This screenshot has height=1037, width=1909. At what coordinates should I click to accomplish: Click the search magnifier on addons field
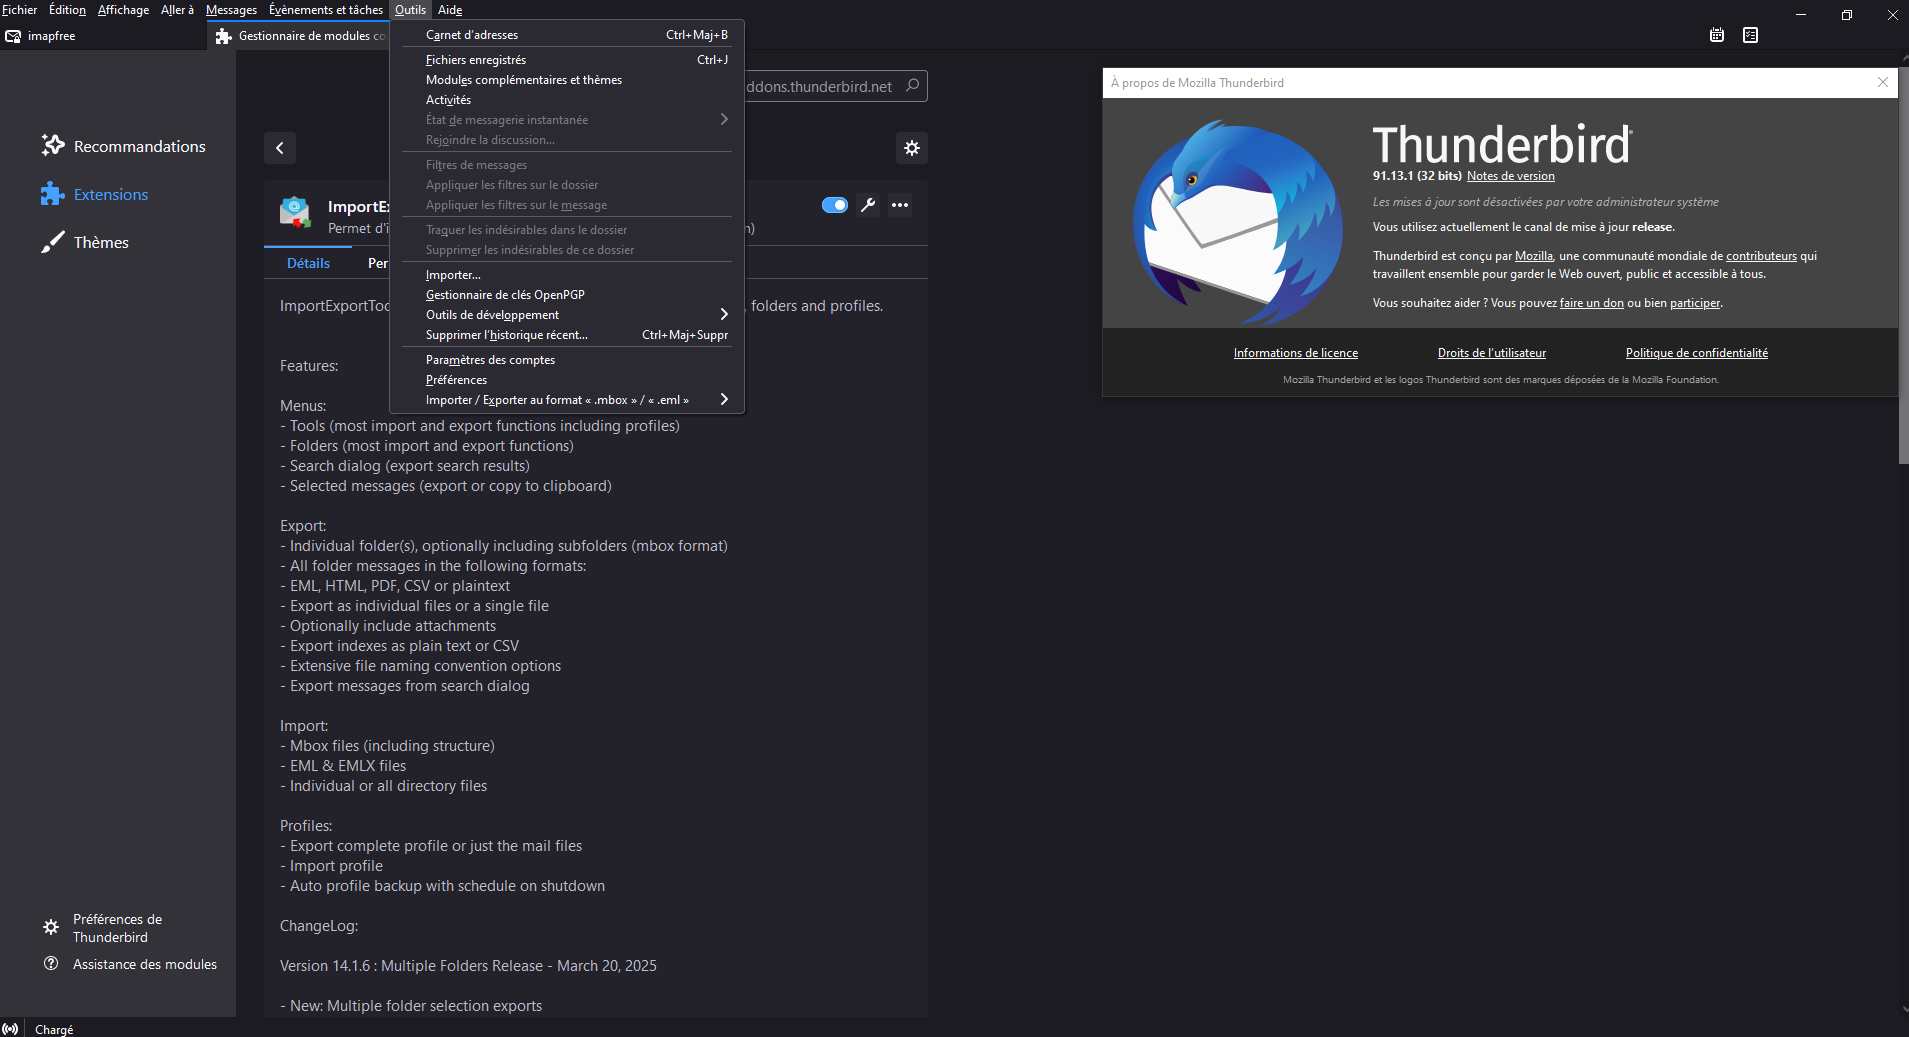click(912, 86)
